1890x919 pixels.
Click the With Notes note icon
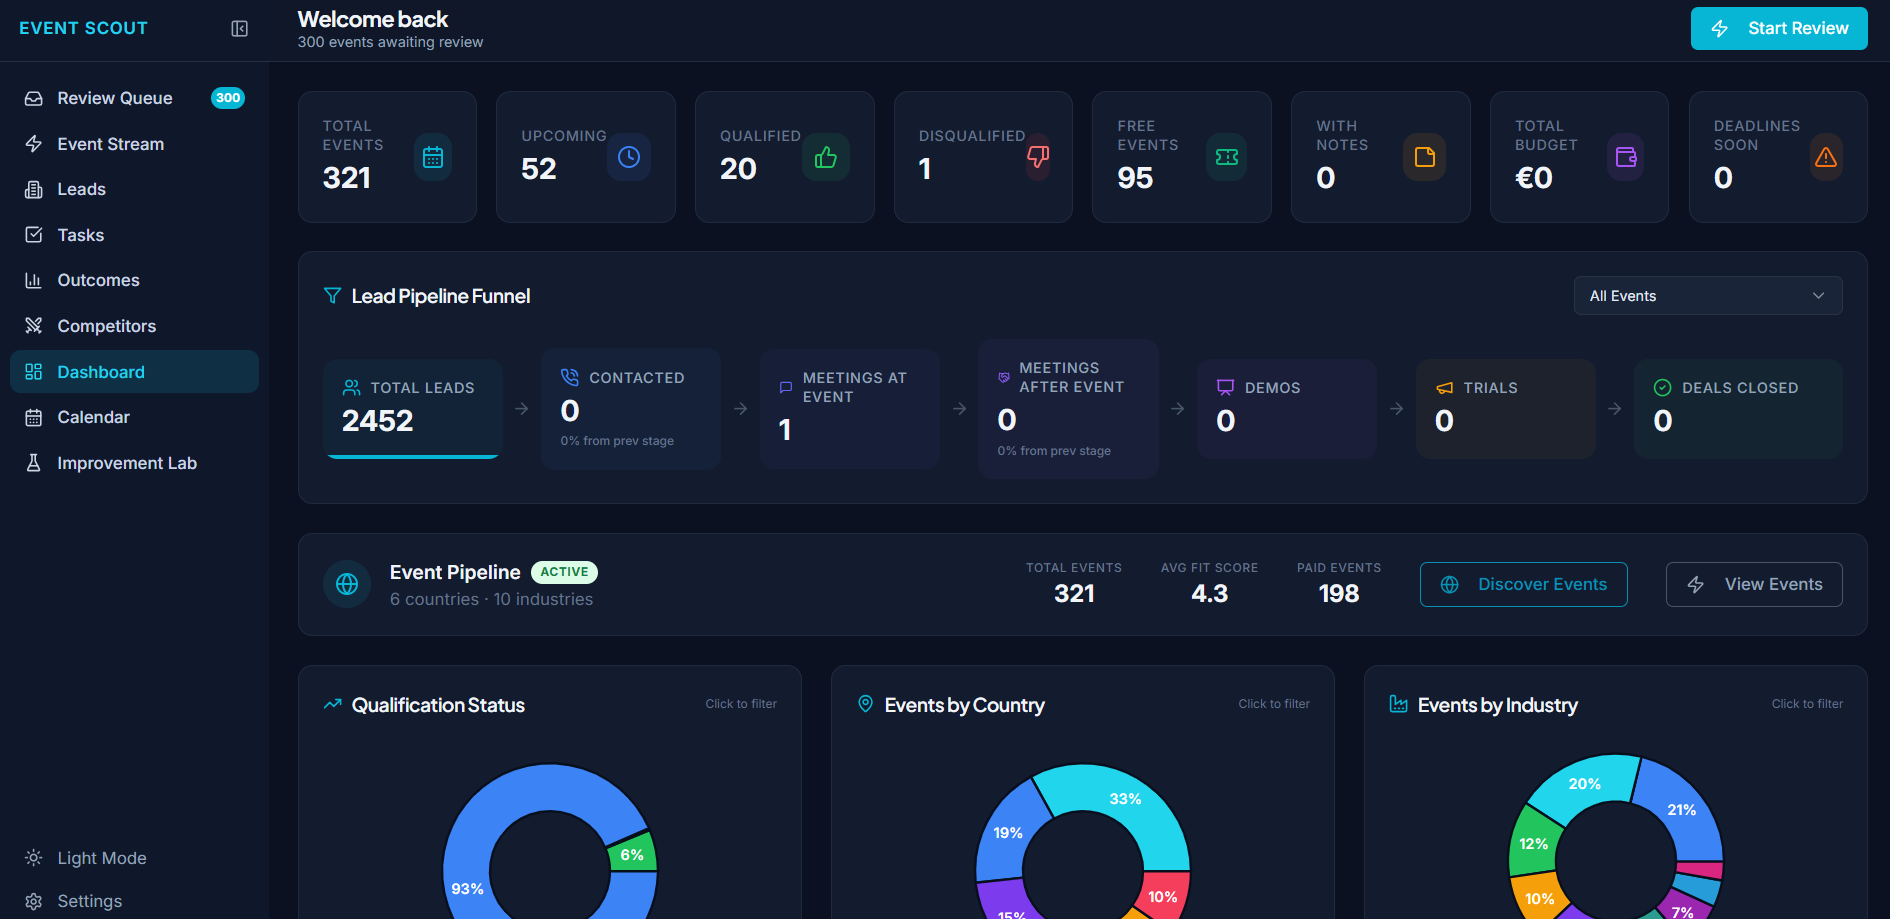click(x=1425, y=157)
